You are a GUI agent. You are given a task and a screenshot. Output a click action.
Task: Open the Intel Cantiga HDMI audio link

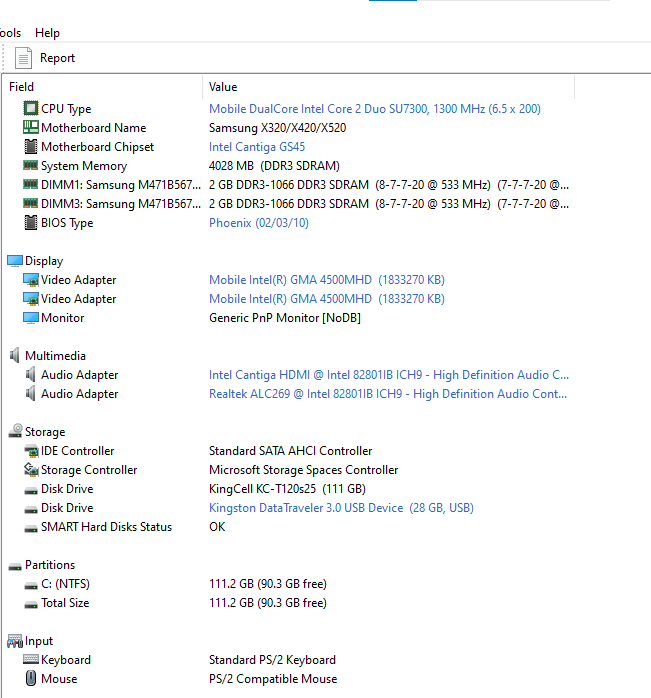[389, 375]
